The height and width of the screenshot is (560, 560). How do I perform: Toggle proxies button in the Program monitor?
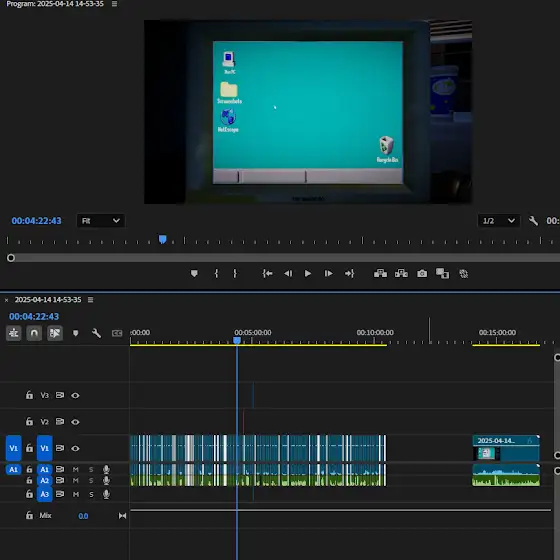coord(463,274)
